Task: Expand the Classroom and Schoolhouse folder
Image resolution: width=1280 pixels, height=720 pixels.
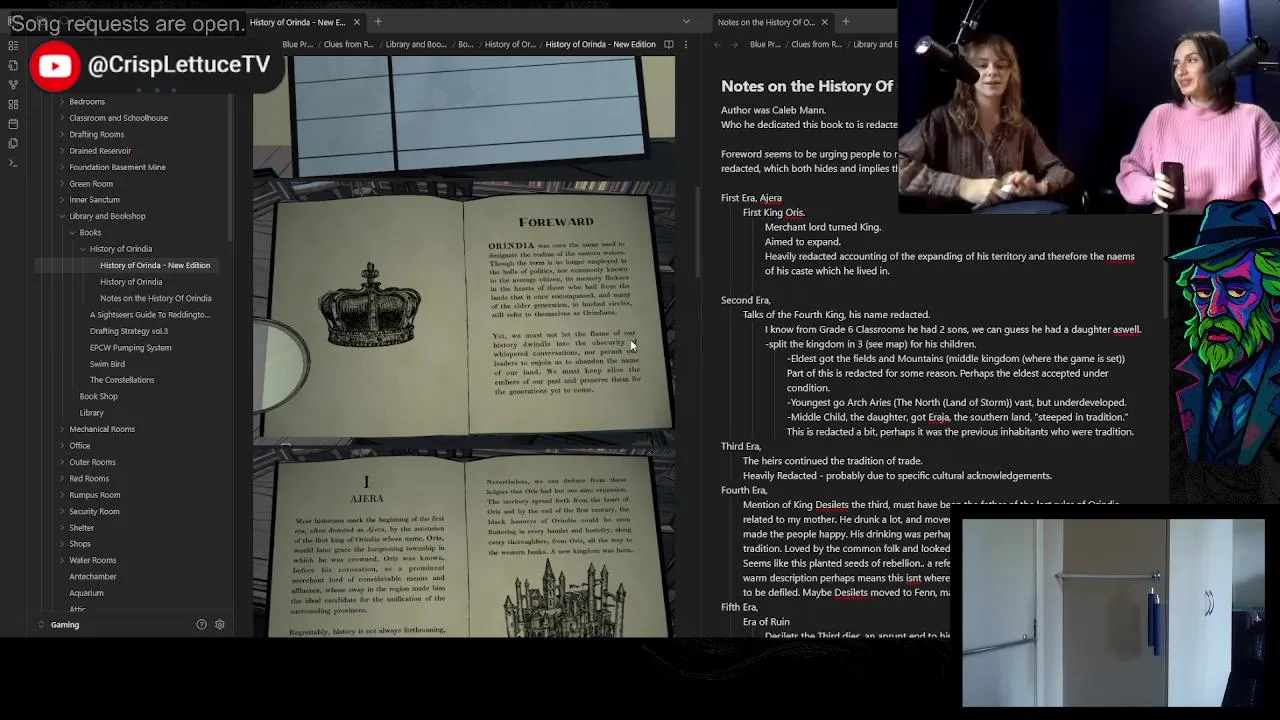Action: click(62, 118)
